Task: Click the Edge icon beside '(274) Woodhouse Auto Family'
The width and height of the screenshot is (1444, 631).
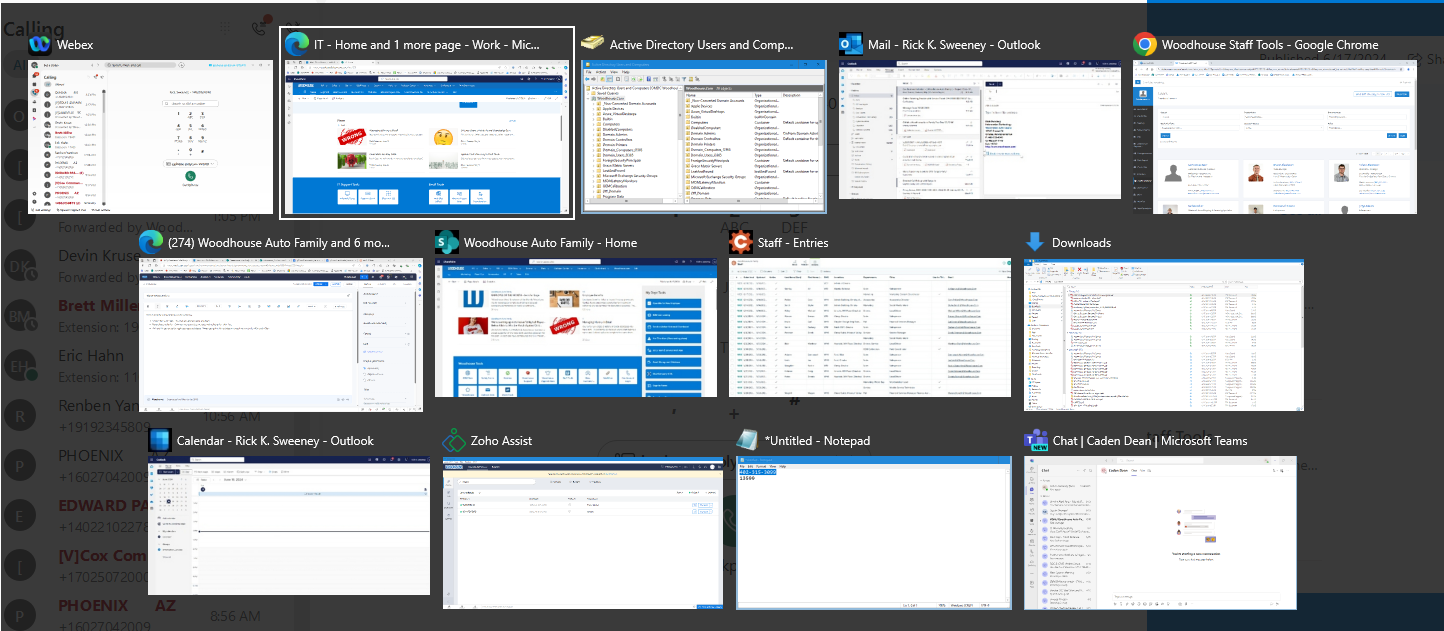Action: click(x=151, y=242)
